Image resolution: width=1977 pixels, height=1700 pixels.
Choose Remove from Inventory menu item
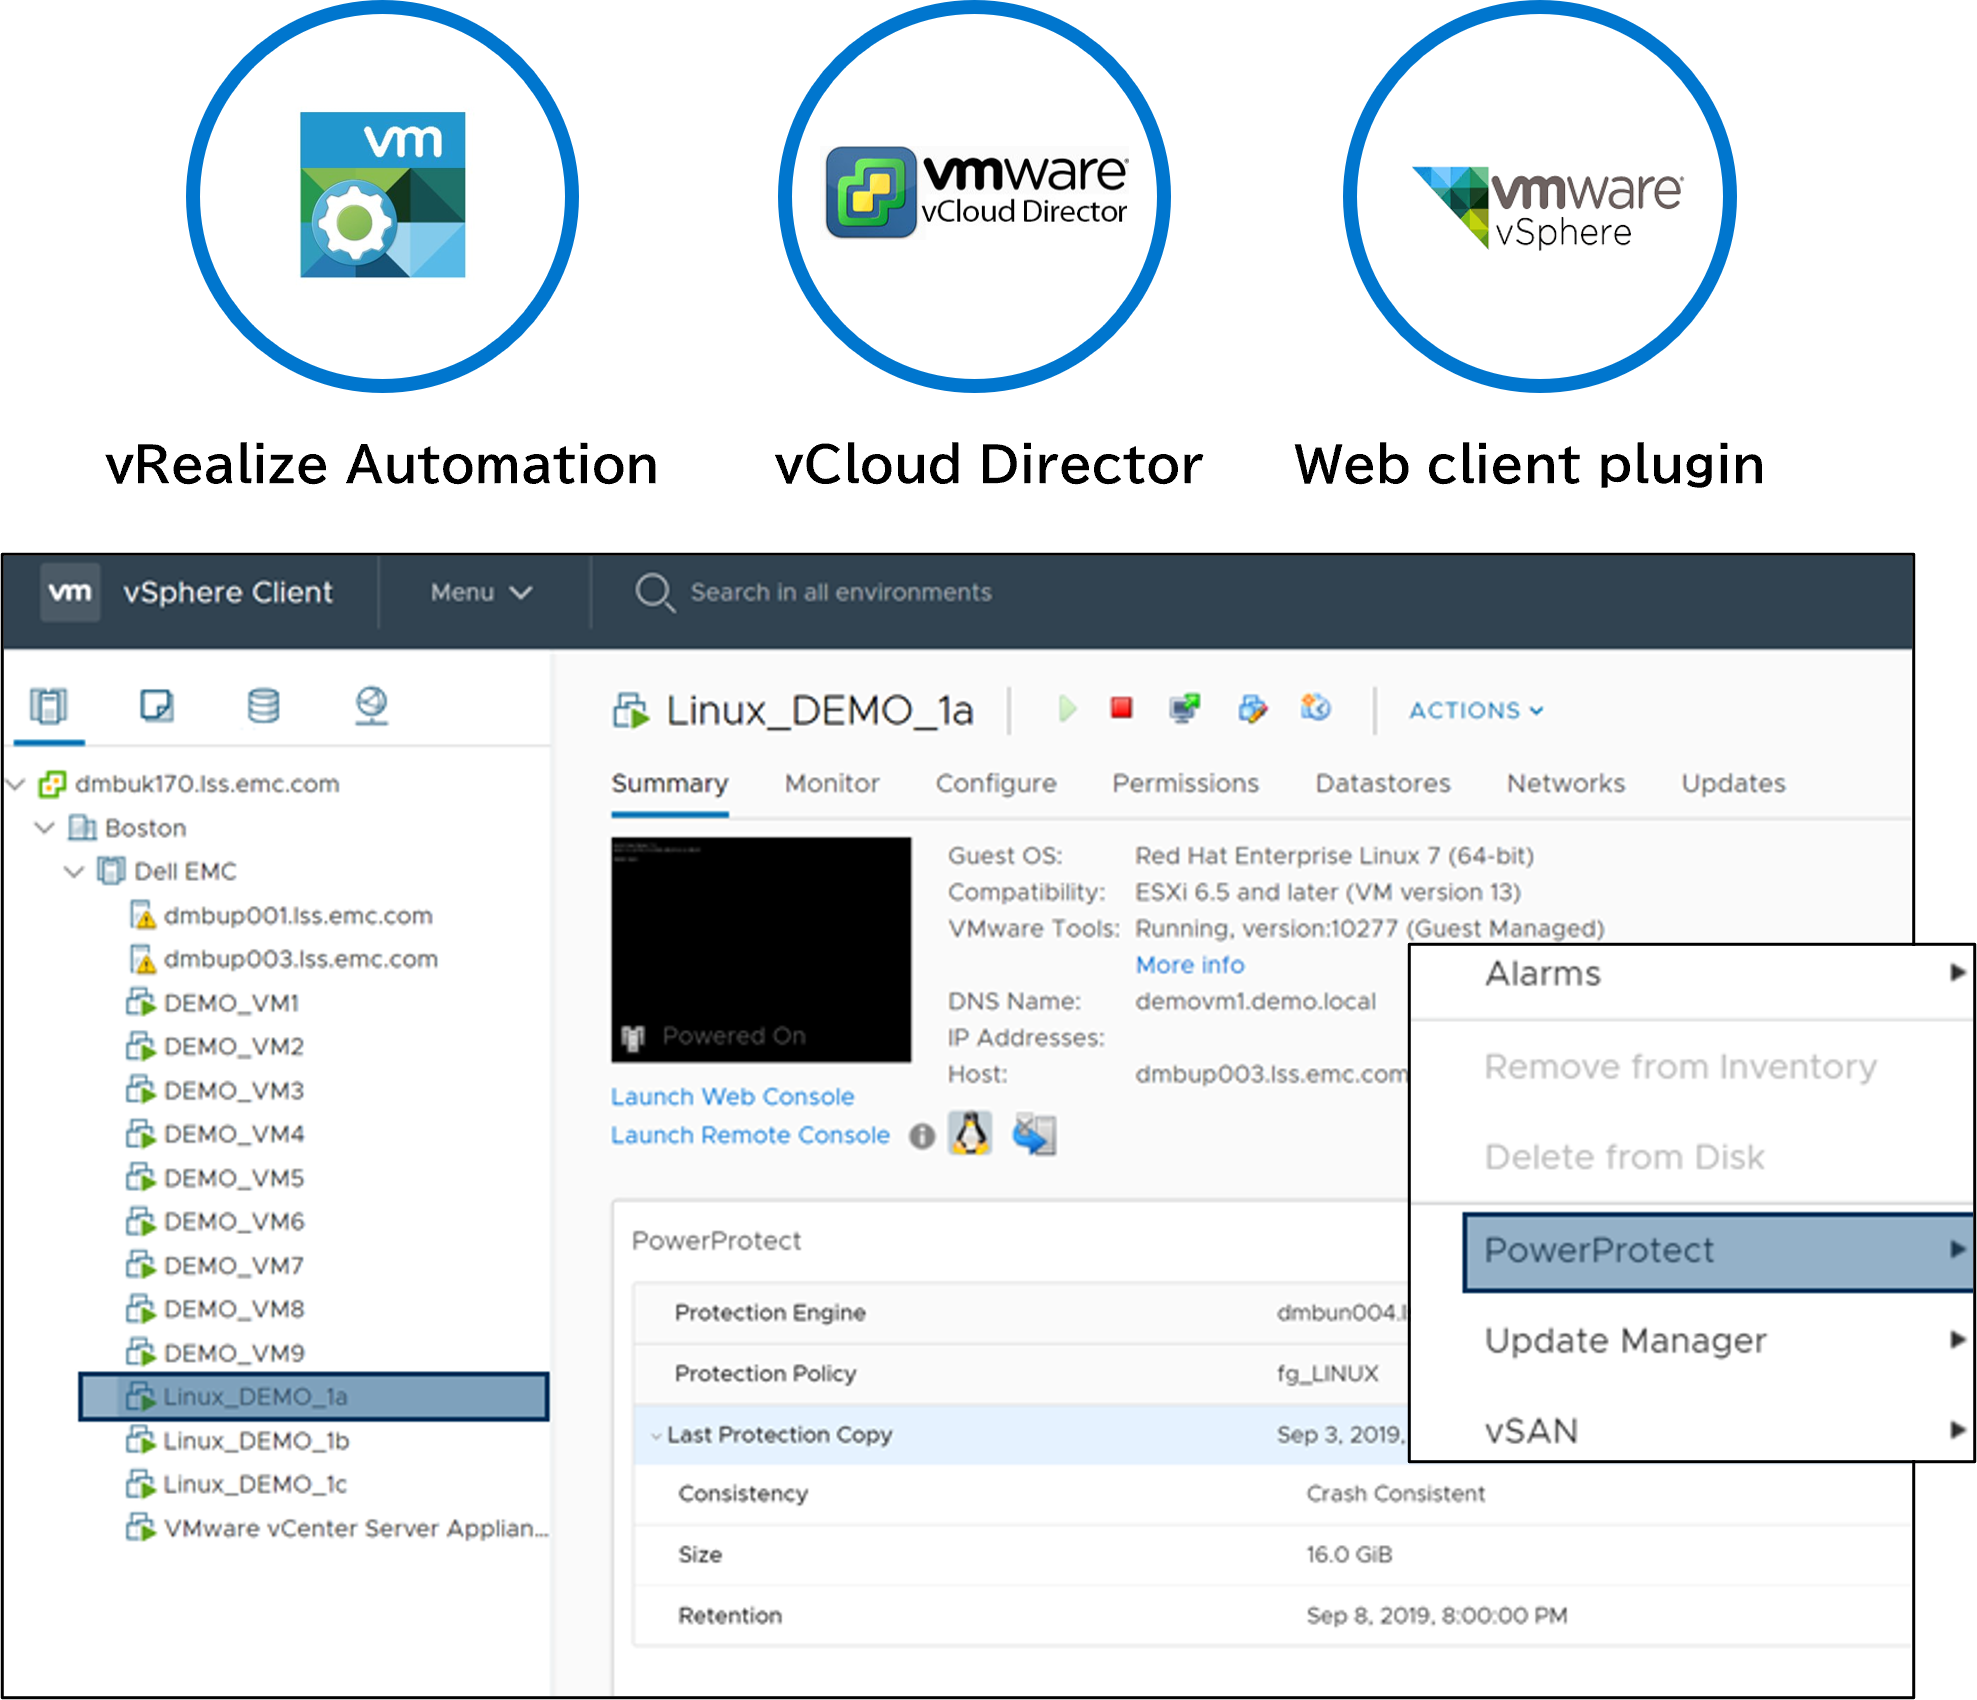pos(1680,1067)
